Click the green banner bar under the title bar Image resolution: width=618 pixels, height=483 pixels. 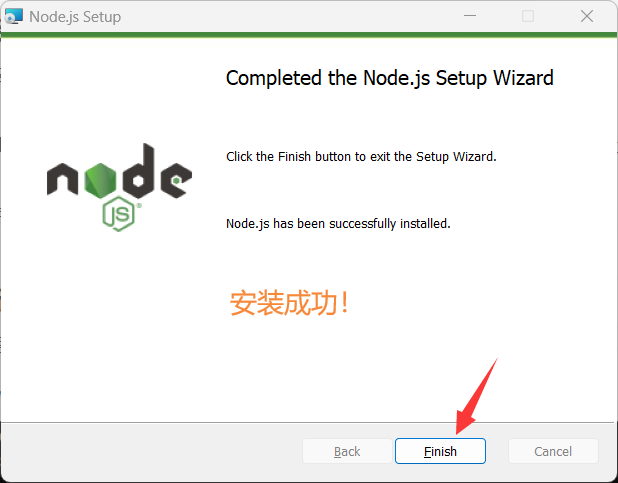click(x=309, y=35)
